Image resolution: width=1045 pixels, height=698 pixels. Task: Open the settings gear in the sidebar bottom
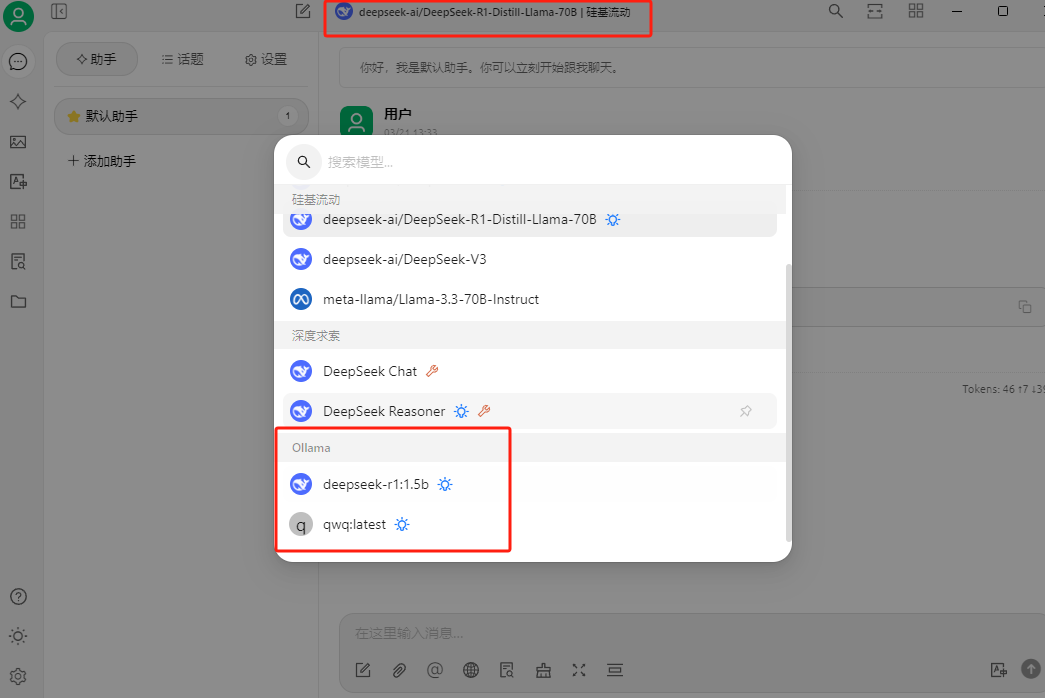click(x=19, y=677)
